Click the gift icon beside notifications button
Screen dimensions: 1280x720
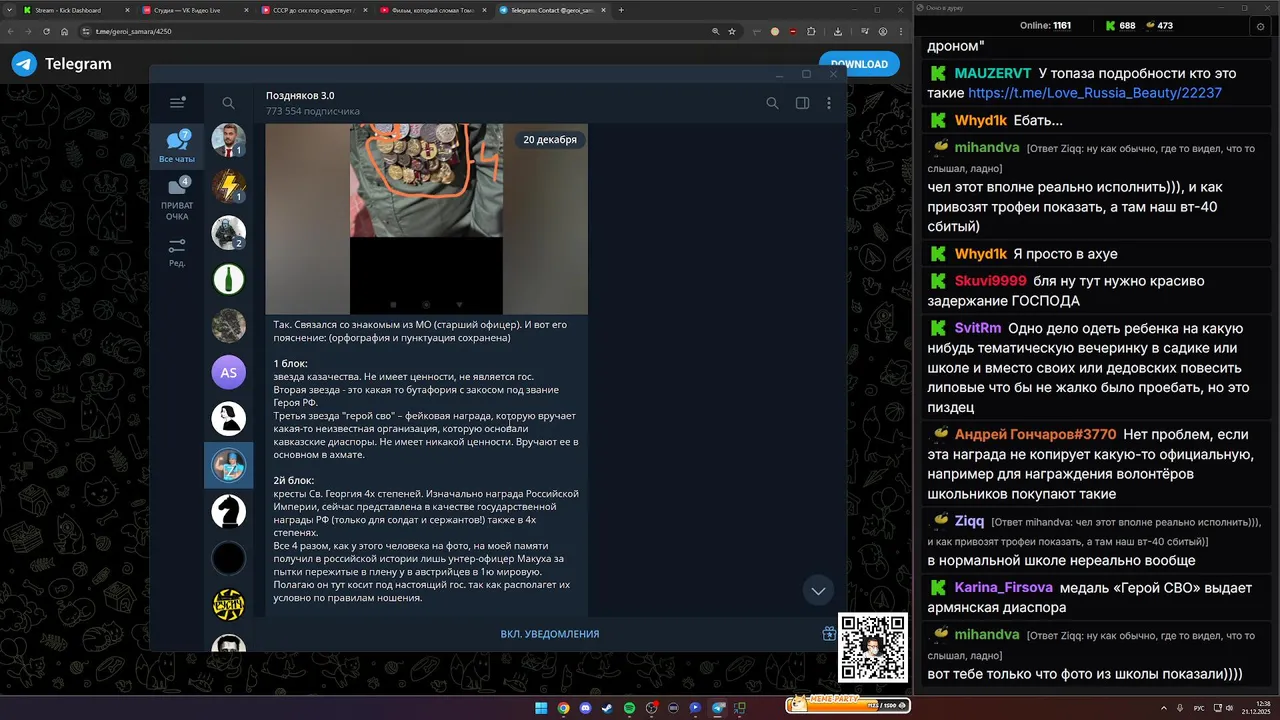(829, 633)
